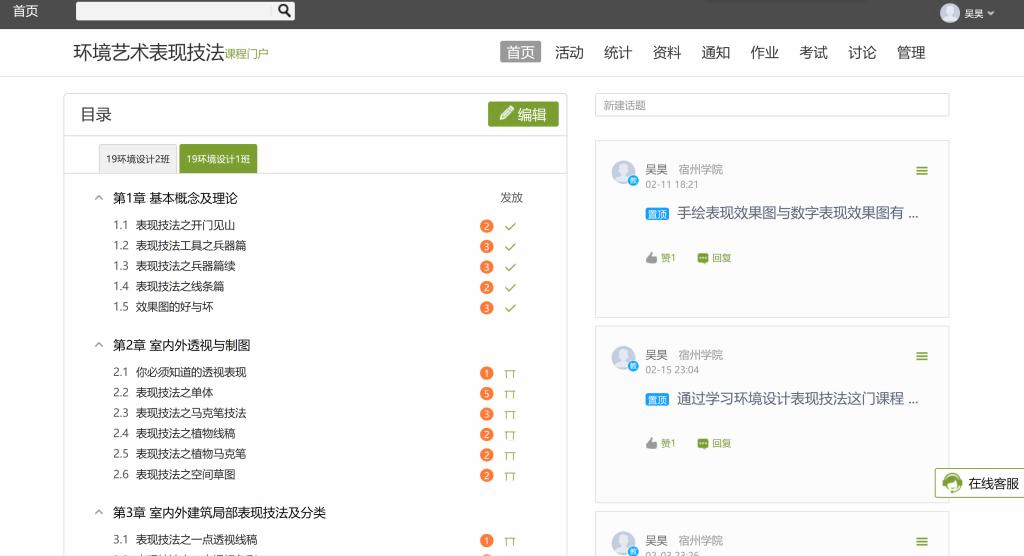Click reply bubble icon on 02-11 post
1024x556 pixels.
703,258
